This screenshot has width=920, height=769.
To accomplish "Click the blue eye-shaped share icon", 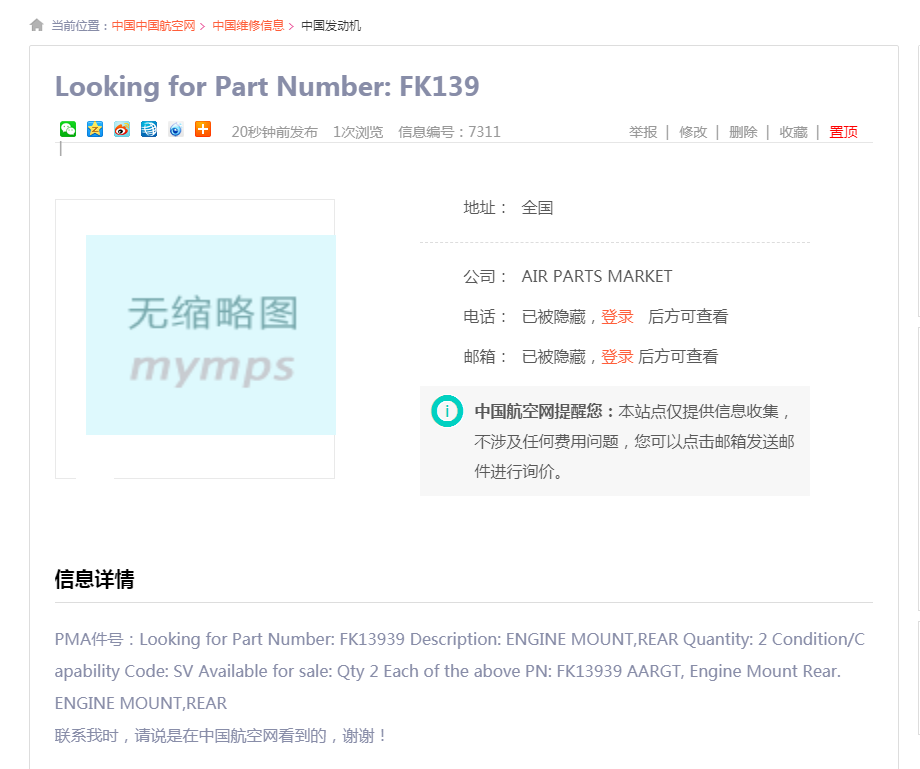I will pos(176,129).
